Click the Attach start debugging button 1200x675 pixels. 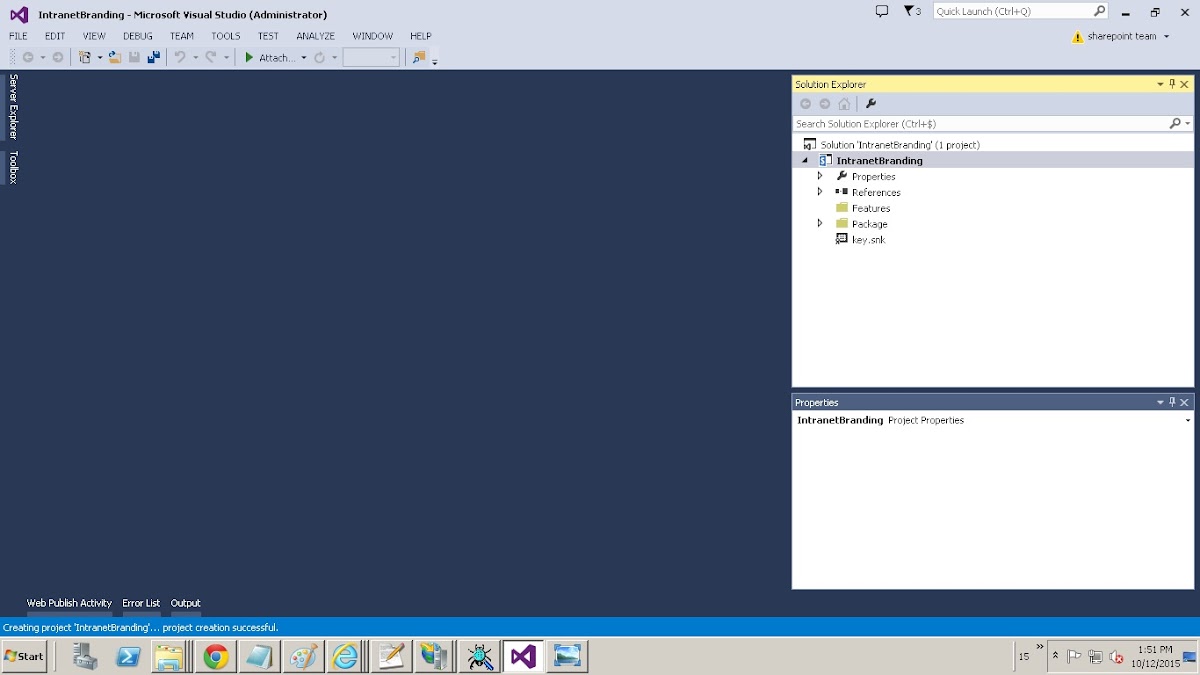[271, 58]
